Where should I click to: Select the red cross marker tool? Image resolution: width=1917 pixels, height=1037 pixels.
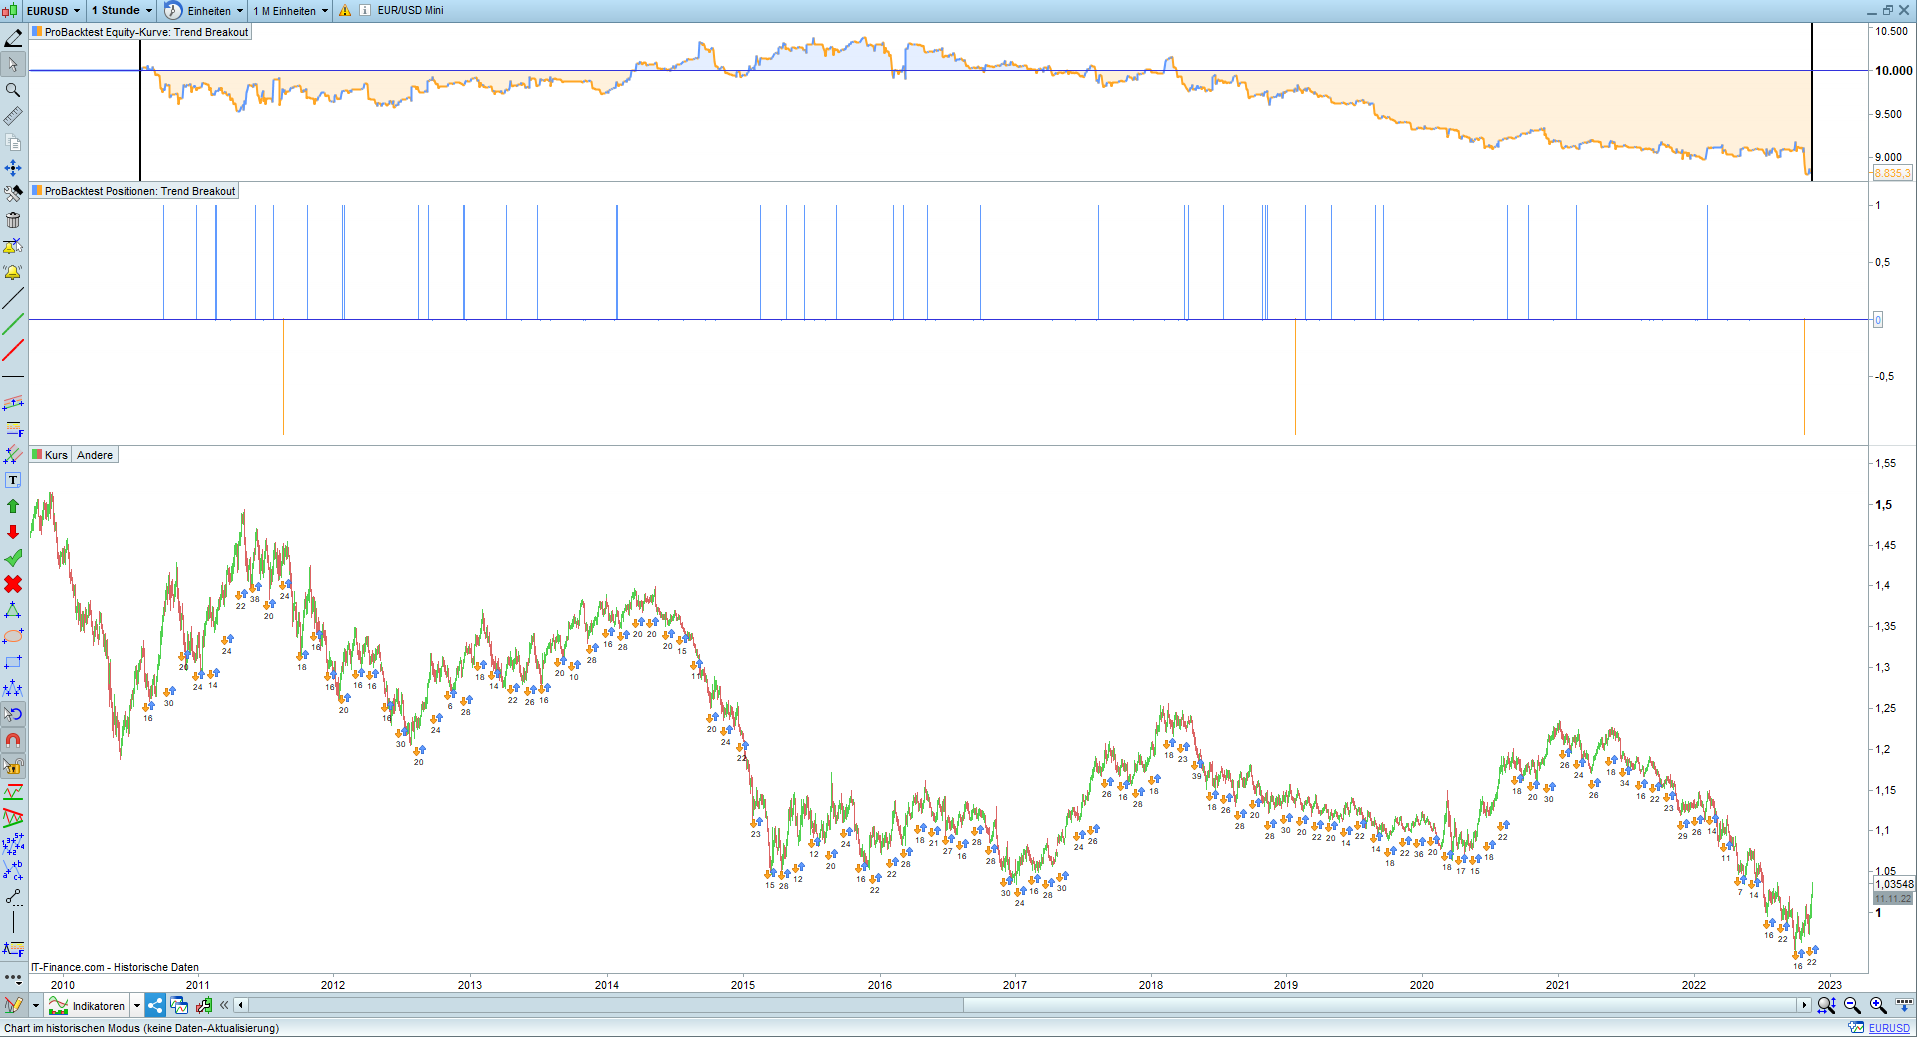tap(13, 584)
